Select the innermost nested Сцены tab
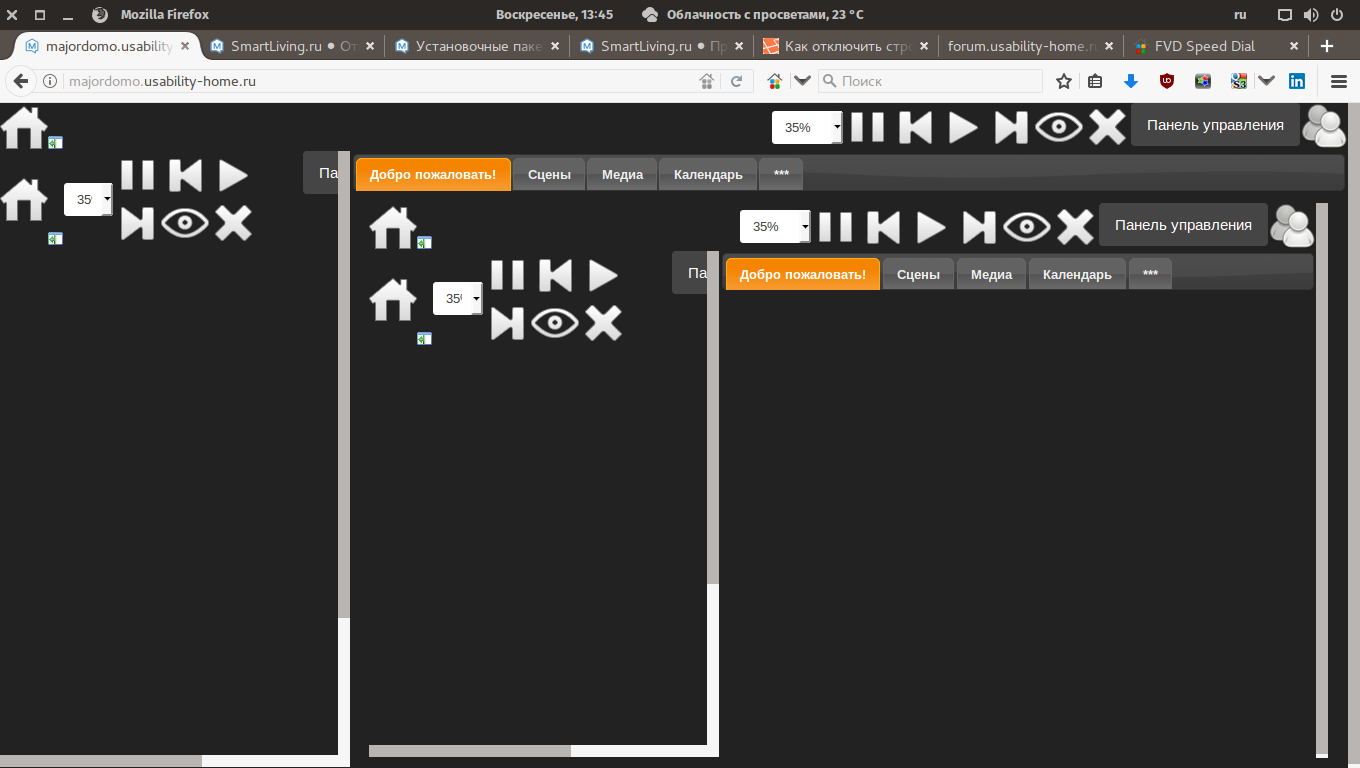1360x768 pixels. (x=918, y=274)
